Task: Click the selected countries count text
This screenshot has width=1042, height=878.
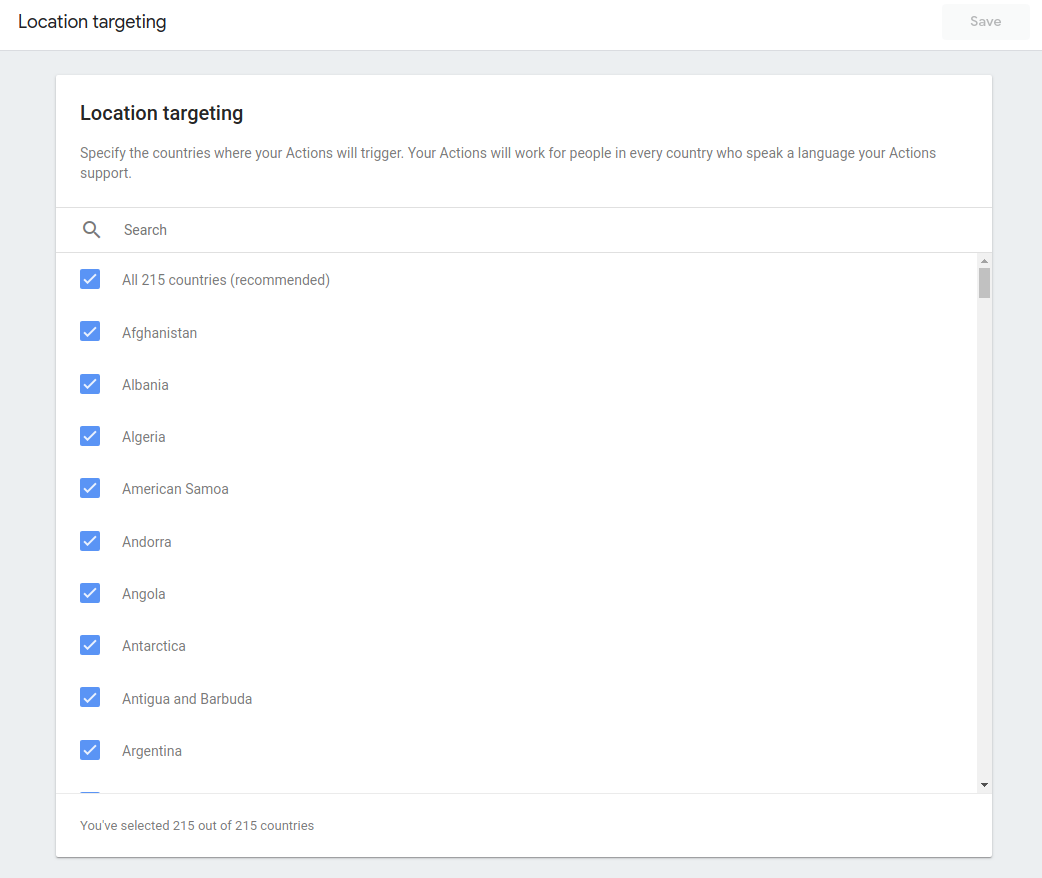Action: [x=196, y=825]
